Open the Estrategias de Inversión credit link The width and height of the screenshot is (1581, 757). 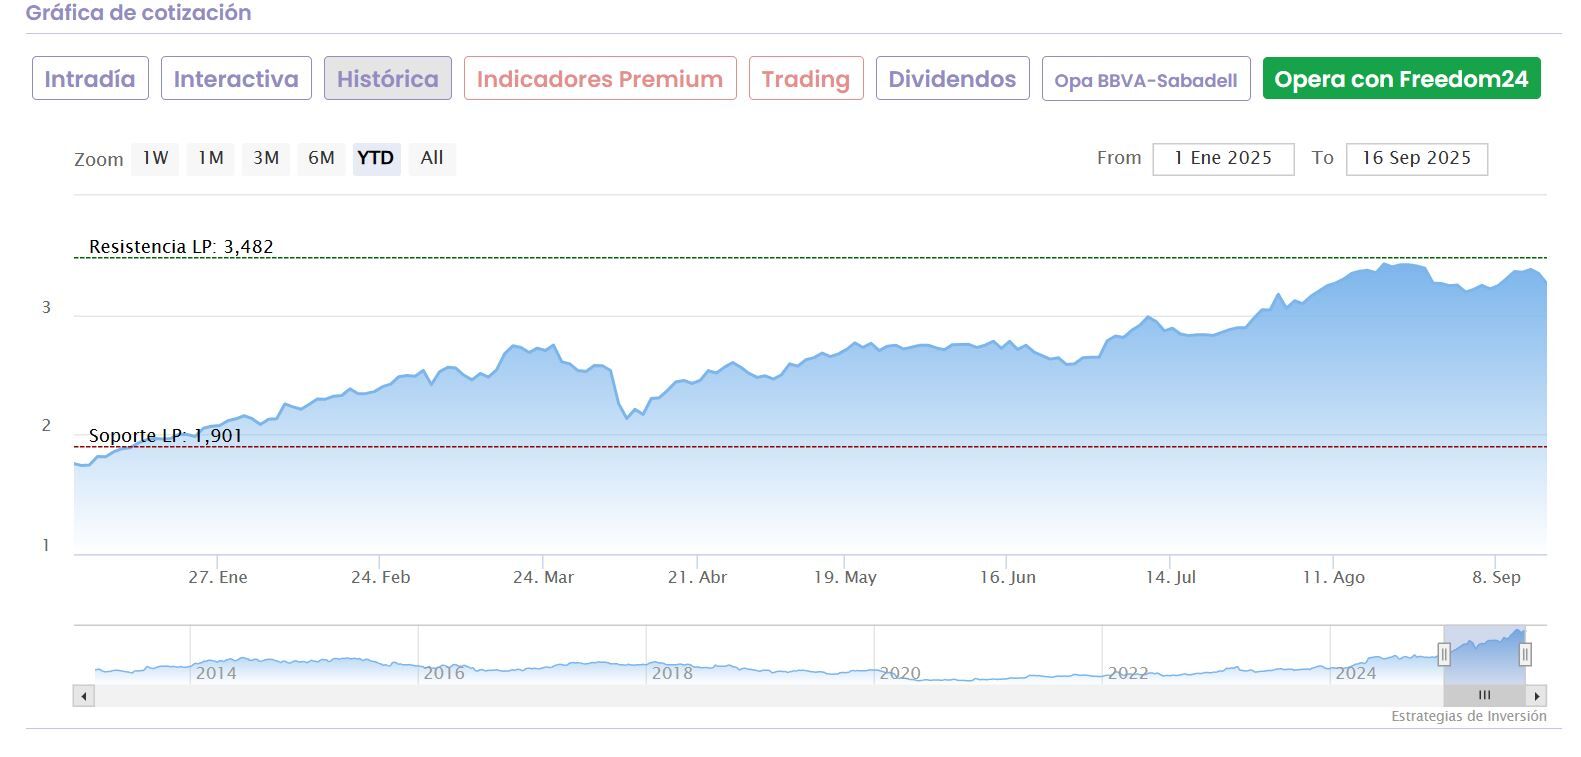tap(1468, 716)
